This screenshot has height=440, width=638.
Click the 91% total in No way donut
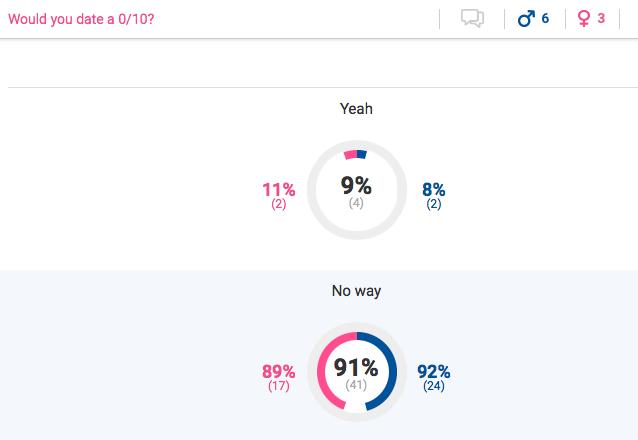[x=356, y=368]
